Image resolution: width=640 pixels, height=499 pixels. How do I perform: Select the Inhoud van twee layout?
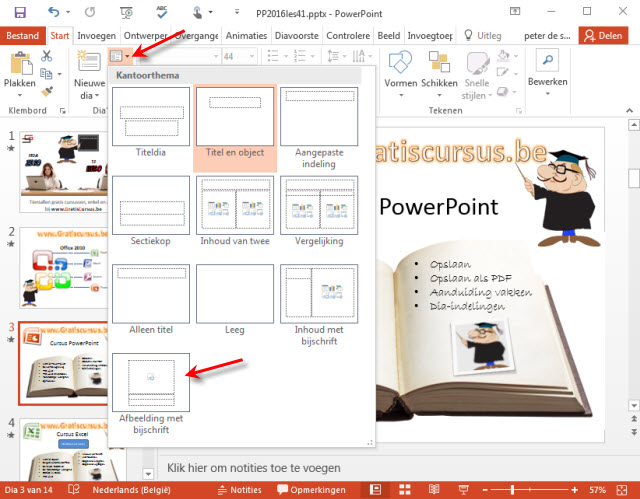[235, 211]
